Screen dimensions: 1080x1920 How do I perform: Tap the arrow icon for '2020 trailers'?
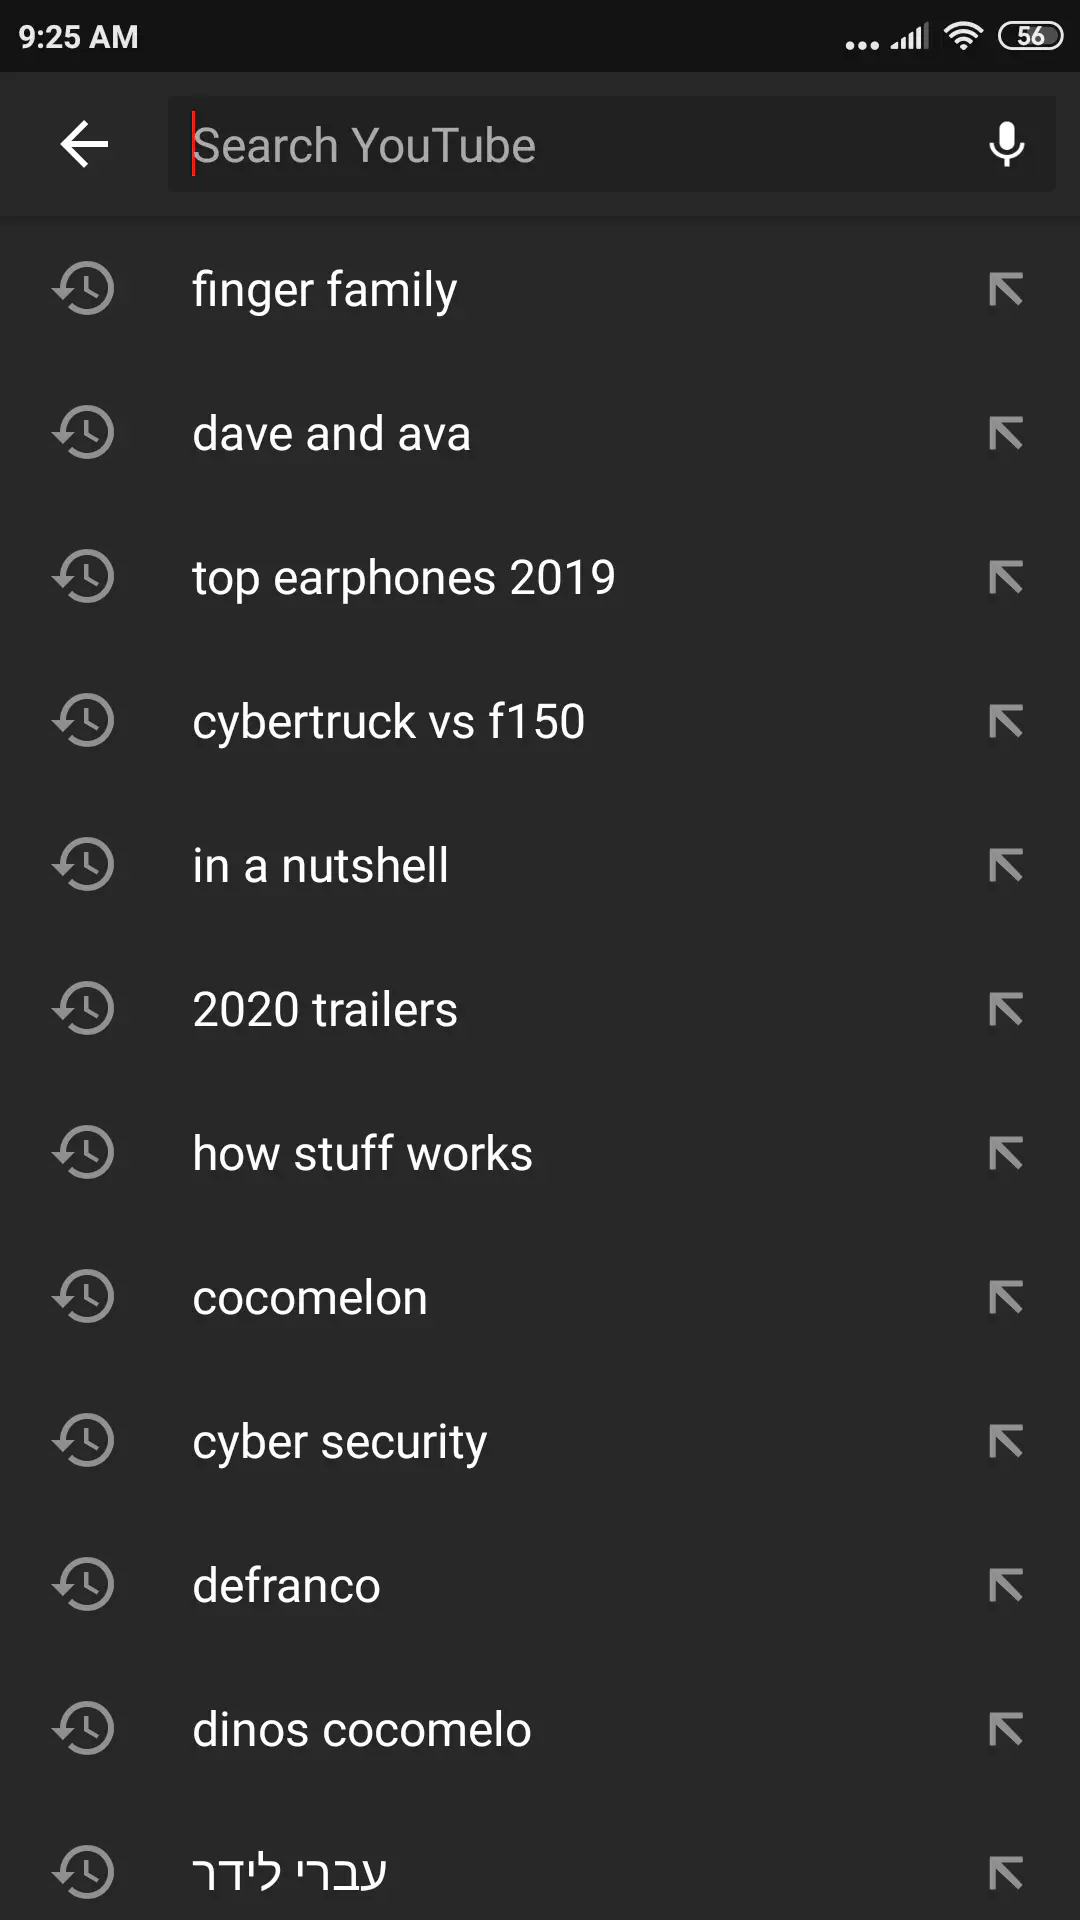pos(1005,1010)
